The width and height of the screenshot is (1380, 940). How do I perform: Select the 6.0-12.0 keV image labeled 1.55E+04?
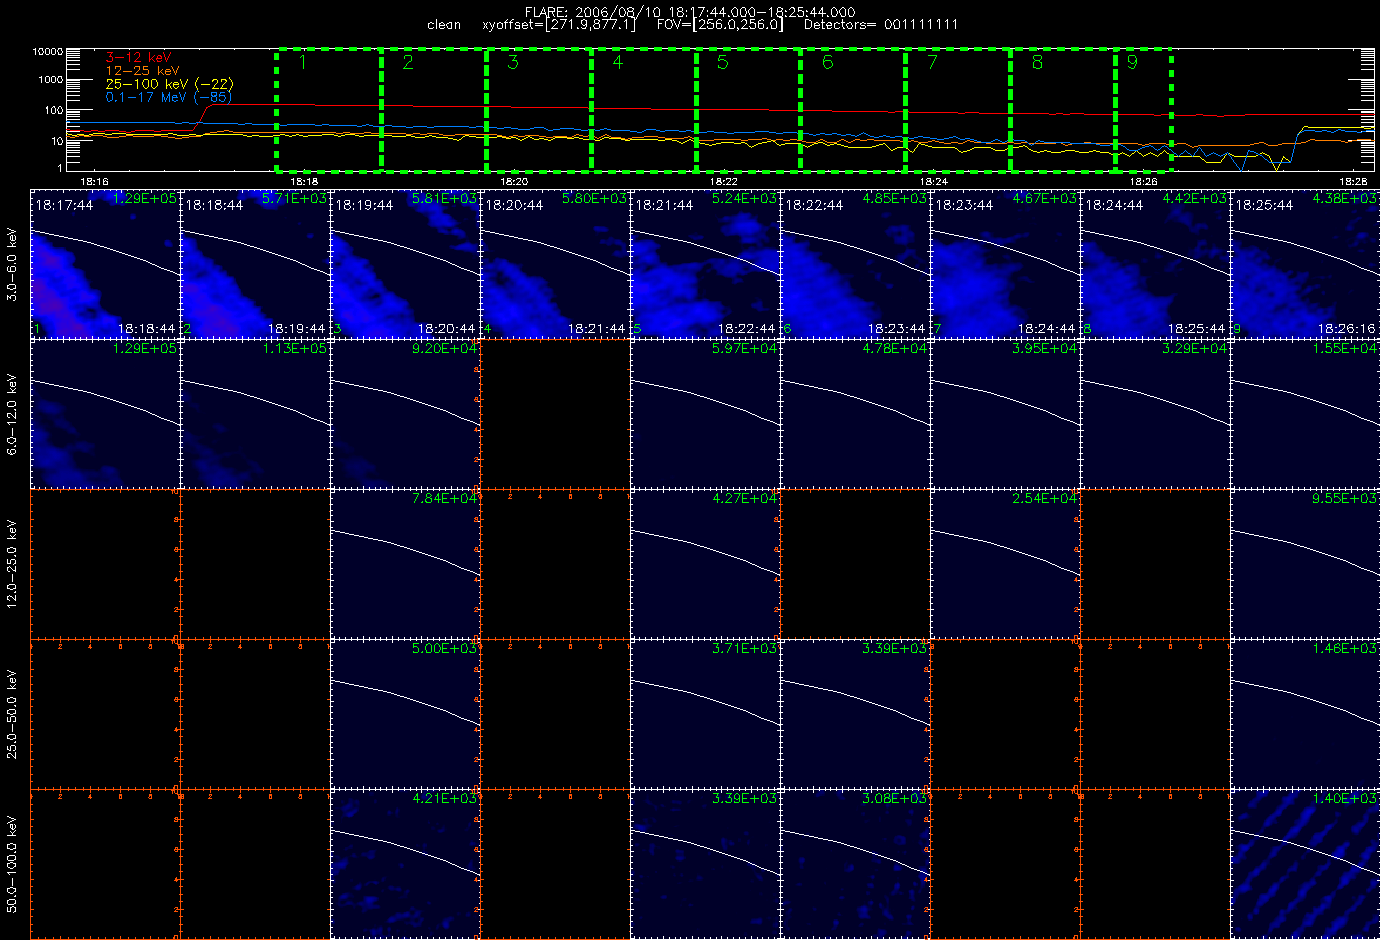(1305, 414)
